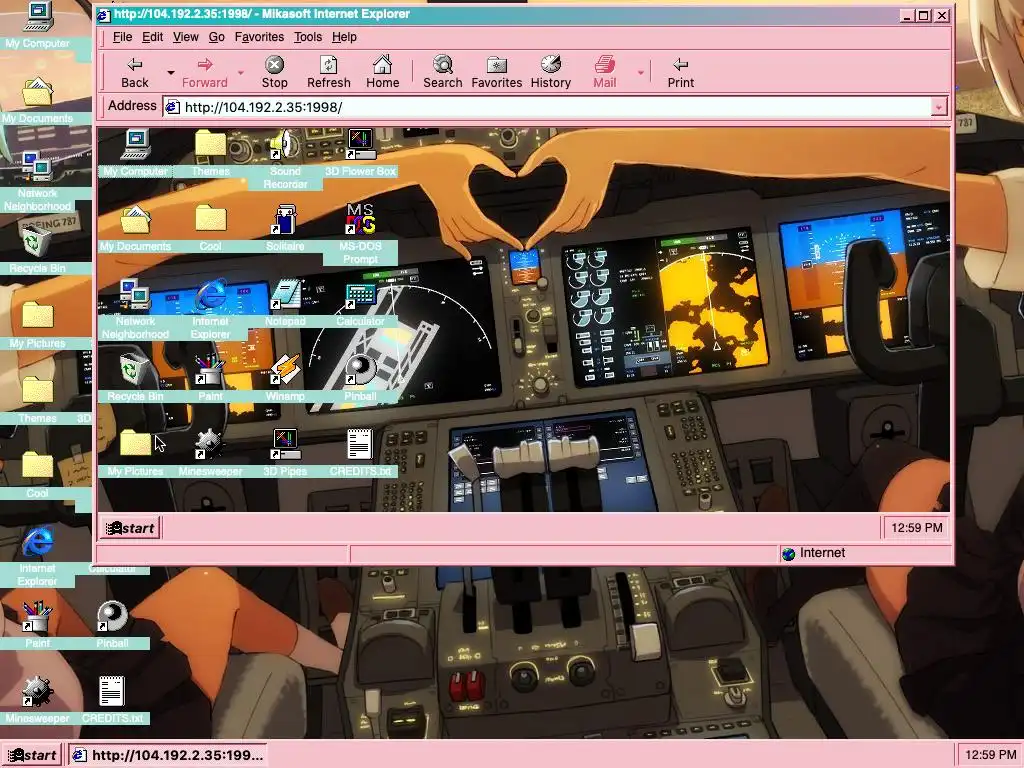Select outer desktop Internet Explorer icon
This screenshot has width=1024, height=768.
pyautogui.click(x=37, y=556)
